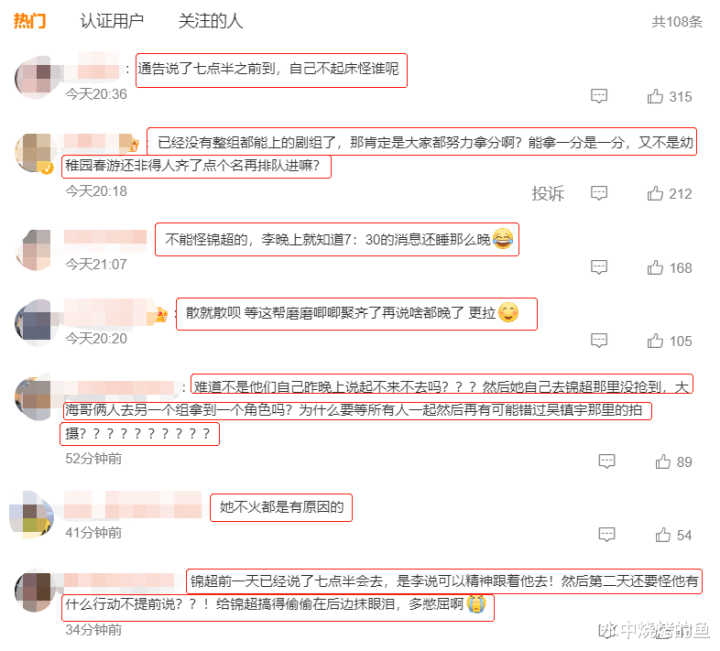Like the comment with 89 likes
Screen dimensions: 720x651
[663, 462]
